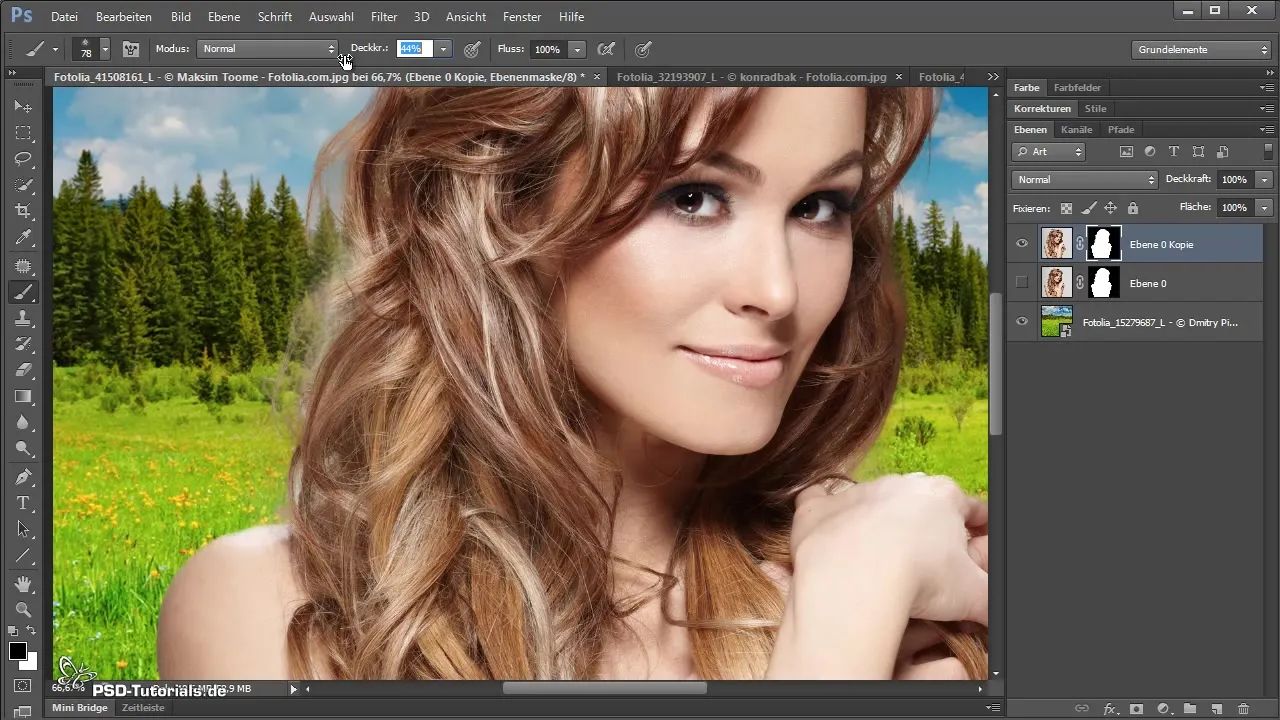1280x720 pixels.
Task: Lock all with padlock in Fixieren
Action: click(1133, 208)
